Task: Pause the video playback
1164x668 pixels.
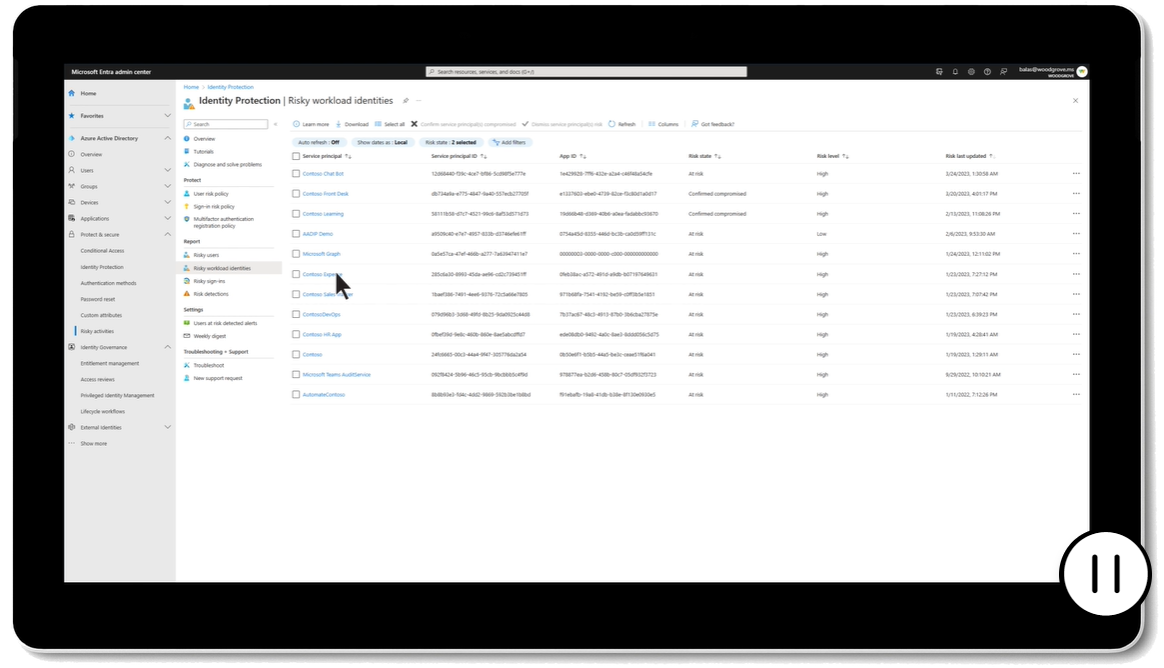Action: (x=1105, y=574)
